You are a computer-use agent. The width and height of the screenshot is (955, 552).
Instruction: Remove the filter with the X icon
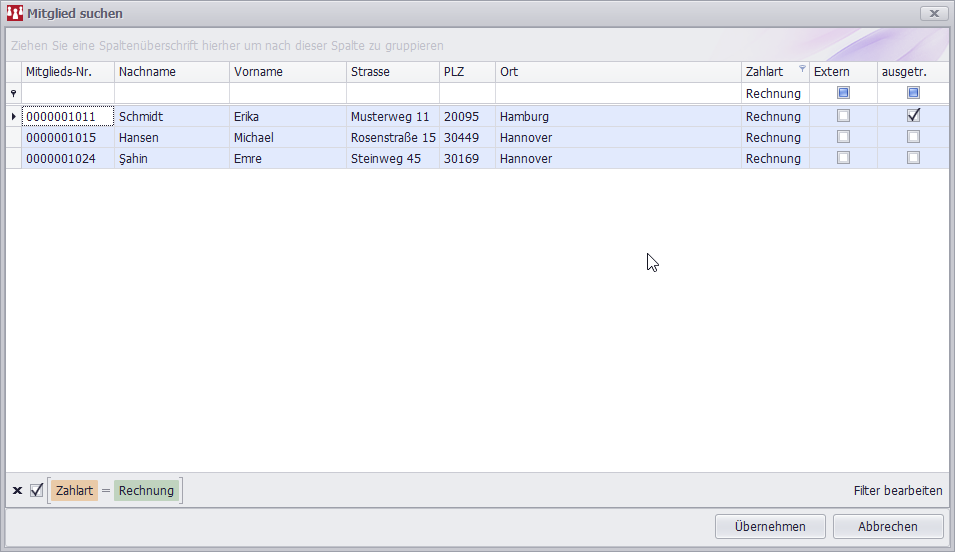17,490
